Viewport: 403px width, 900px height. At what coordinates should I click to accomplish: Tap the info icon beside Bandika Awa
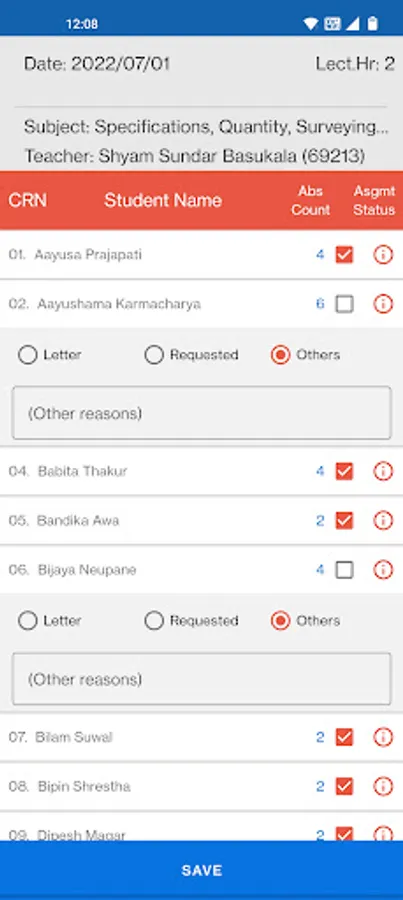tap(383, 521)
